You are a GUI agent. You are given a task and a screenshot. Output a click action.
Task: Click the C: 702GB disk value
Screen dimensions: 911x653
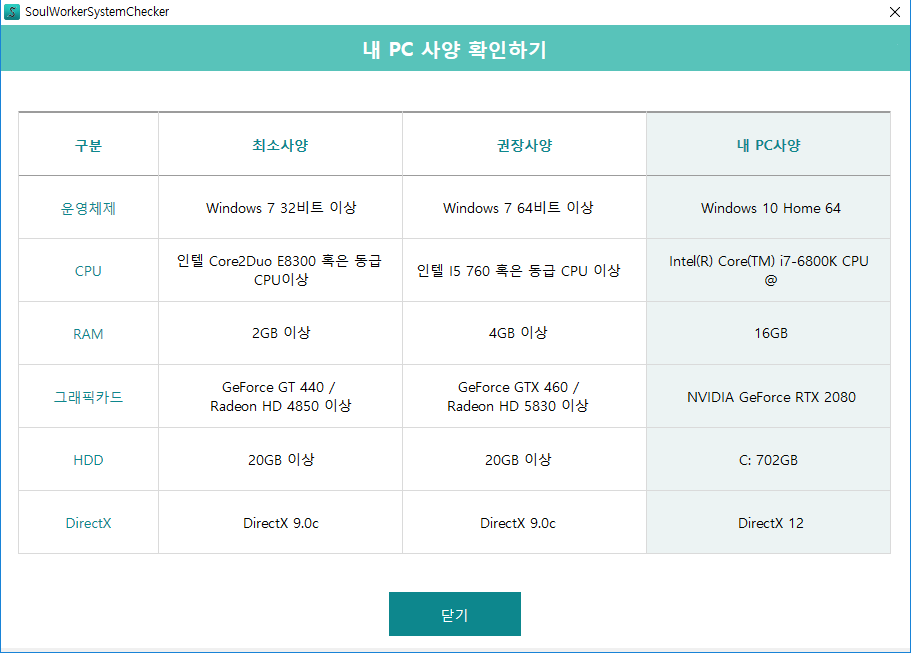click(x=770, y=460)
